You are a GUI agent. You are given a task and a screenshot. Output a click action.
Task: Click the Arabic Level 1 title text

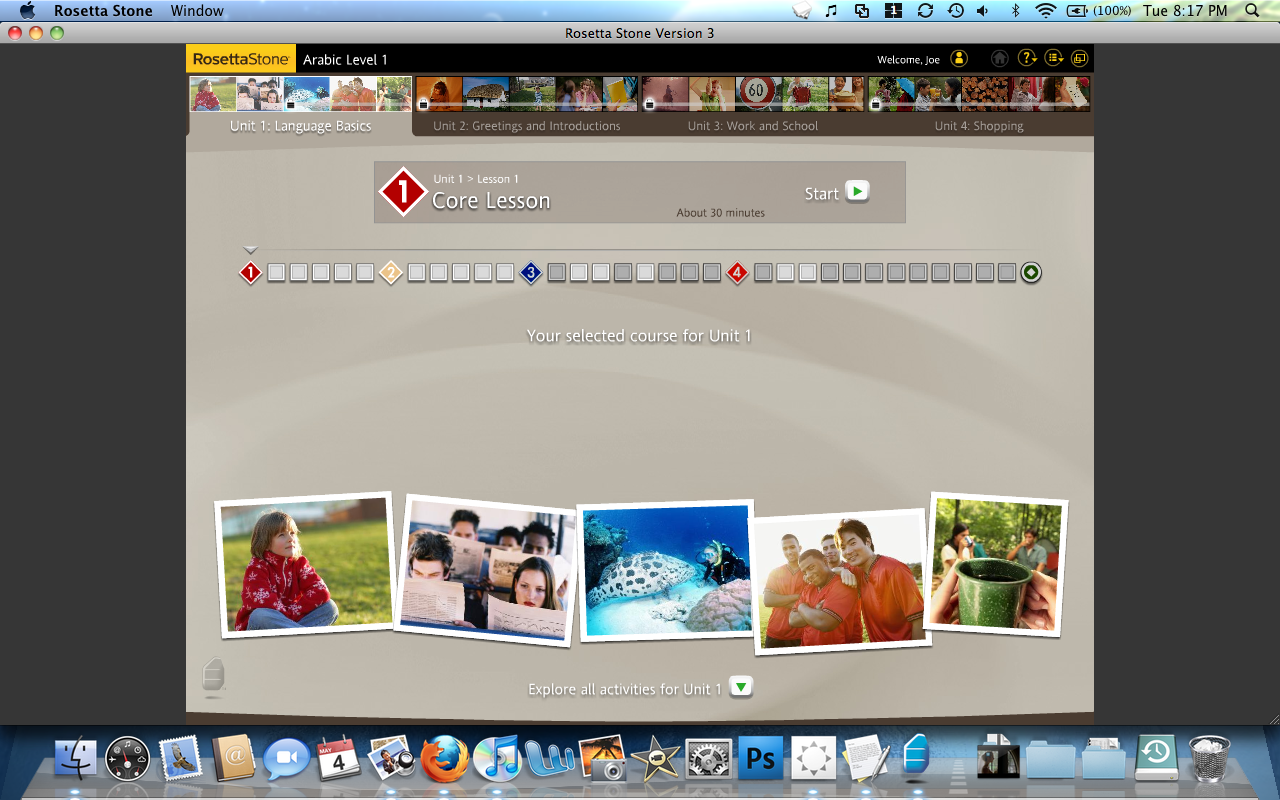coord(345,59)
